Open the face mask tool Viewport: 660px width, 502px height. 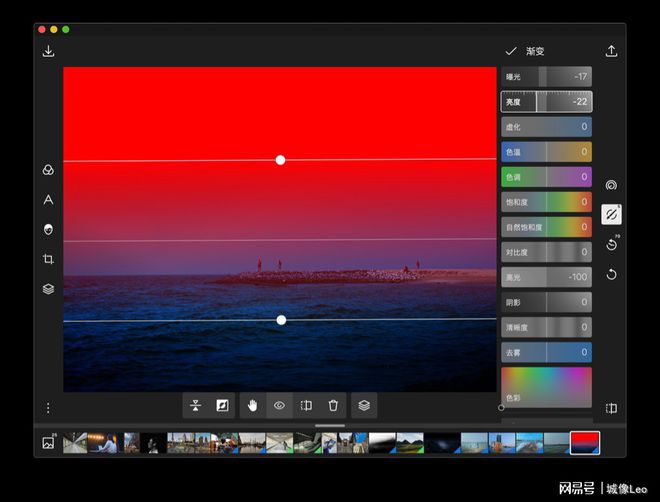click(x=48, y=229)
